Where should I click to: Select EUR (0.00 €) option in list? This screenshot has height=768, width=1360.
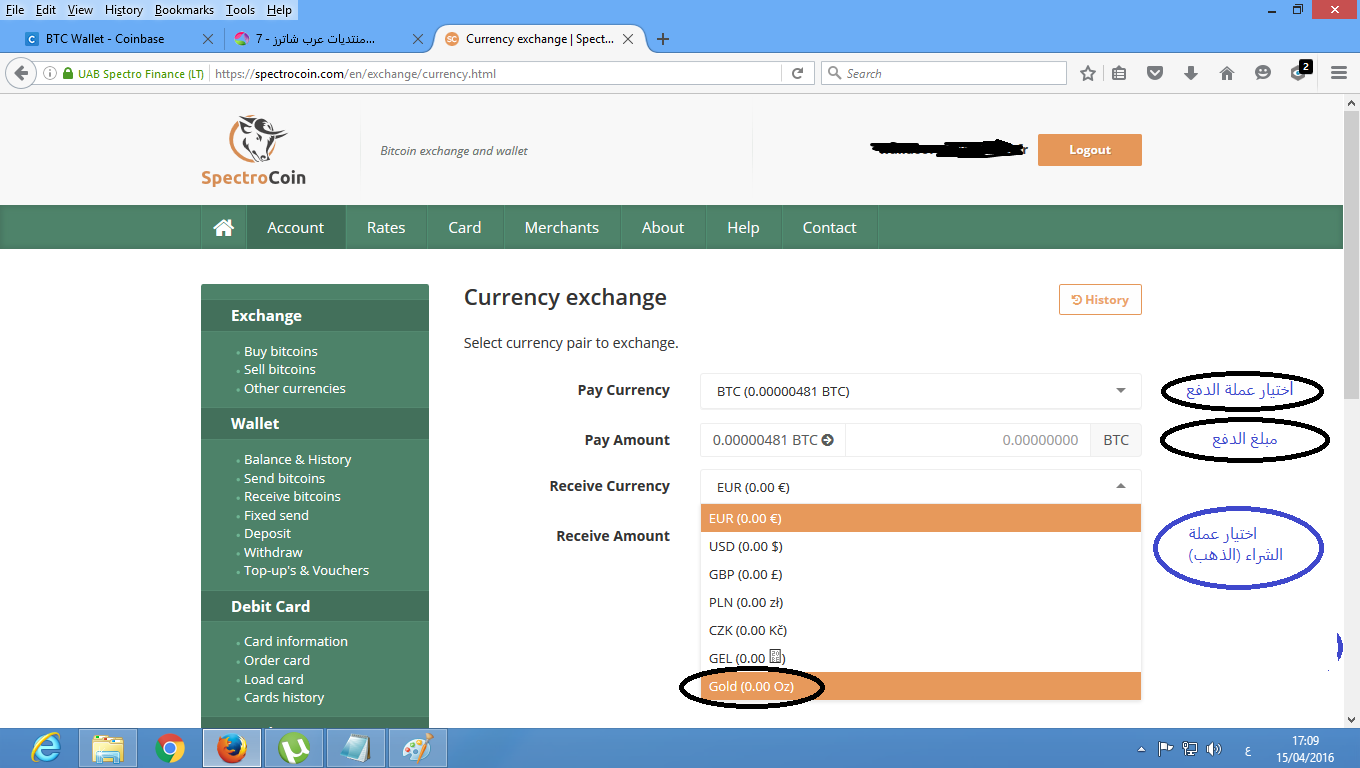920,518
